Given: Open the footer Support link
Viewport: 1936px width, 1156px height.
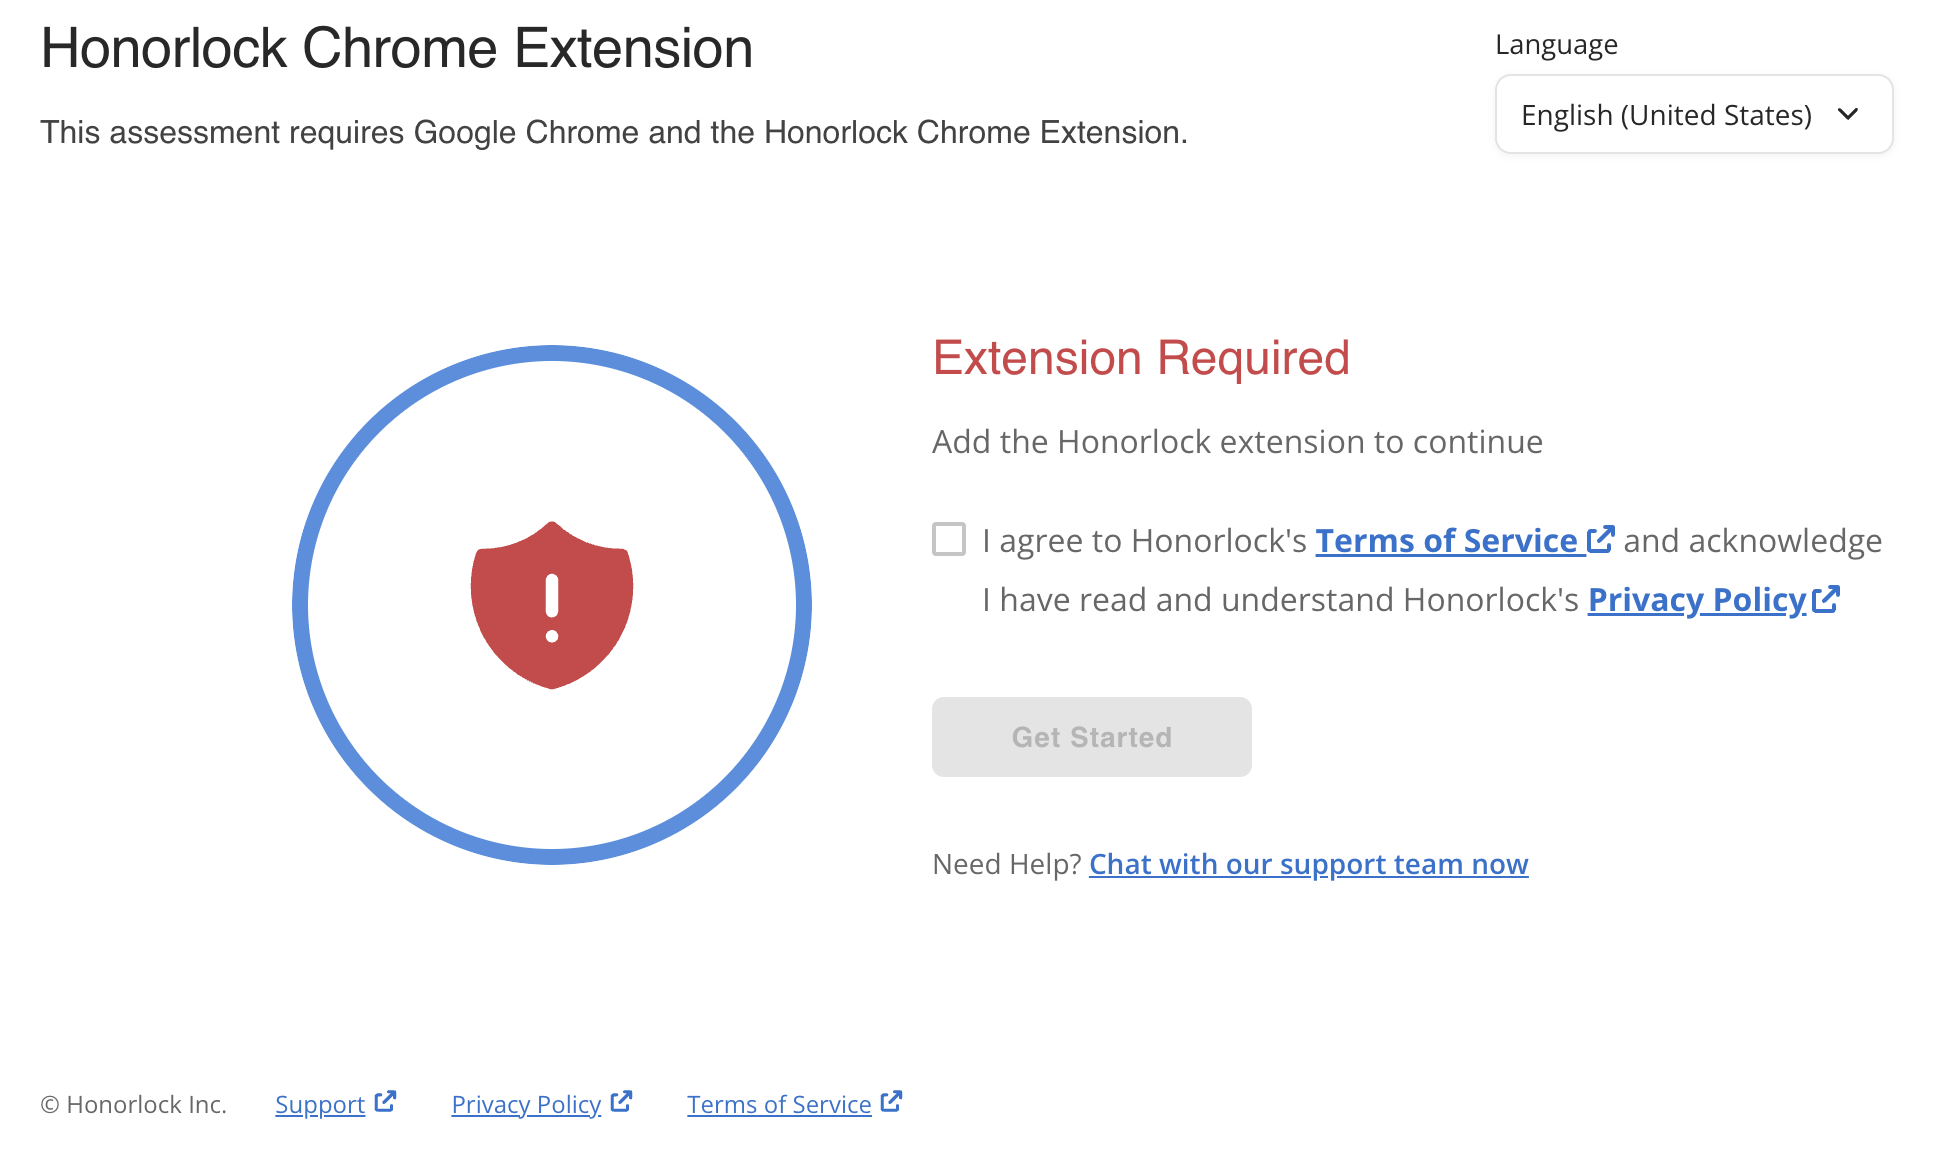Looking at the screenshot, I should click(320, 1104).
